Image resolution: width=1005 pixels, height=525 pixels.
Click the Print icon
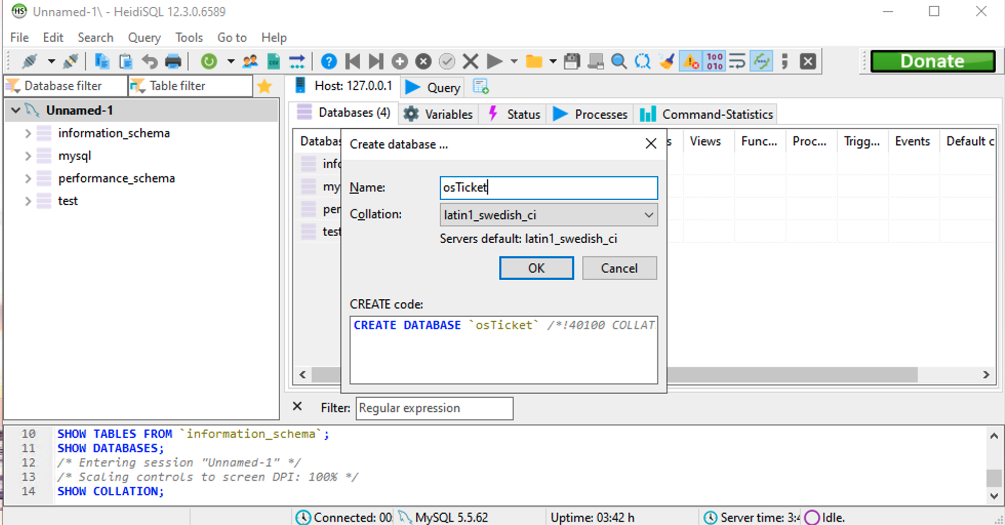173,62
